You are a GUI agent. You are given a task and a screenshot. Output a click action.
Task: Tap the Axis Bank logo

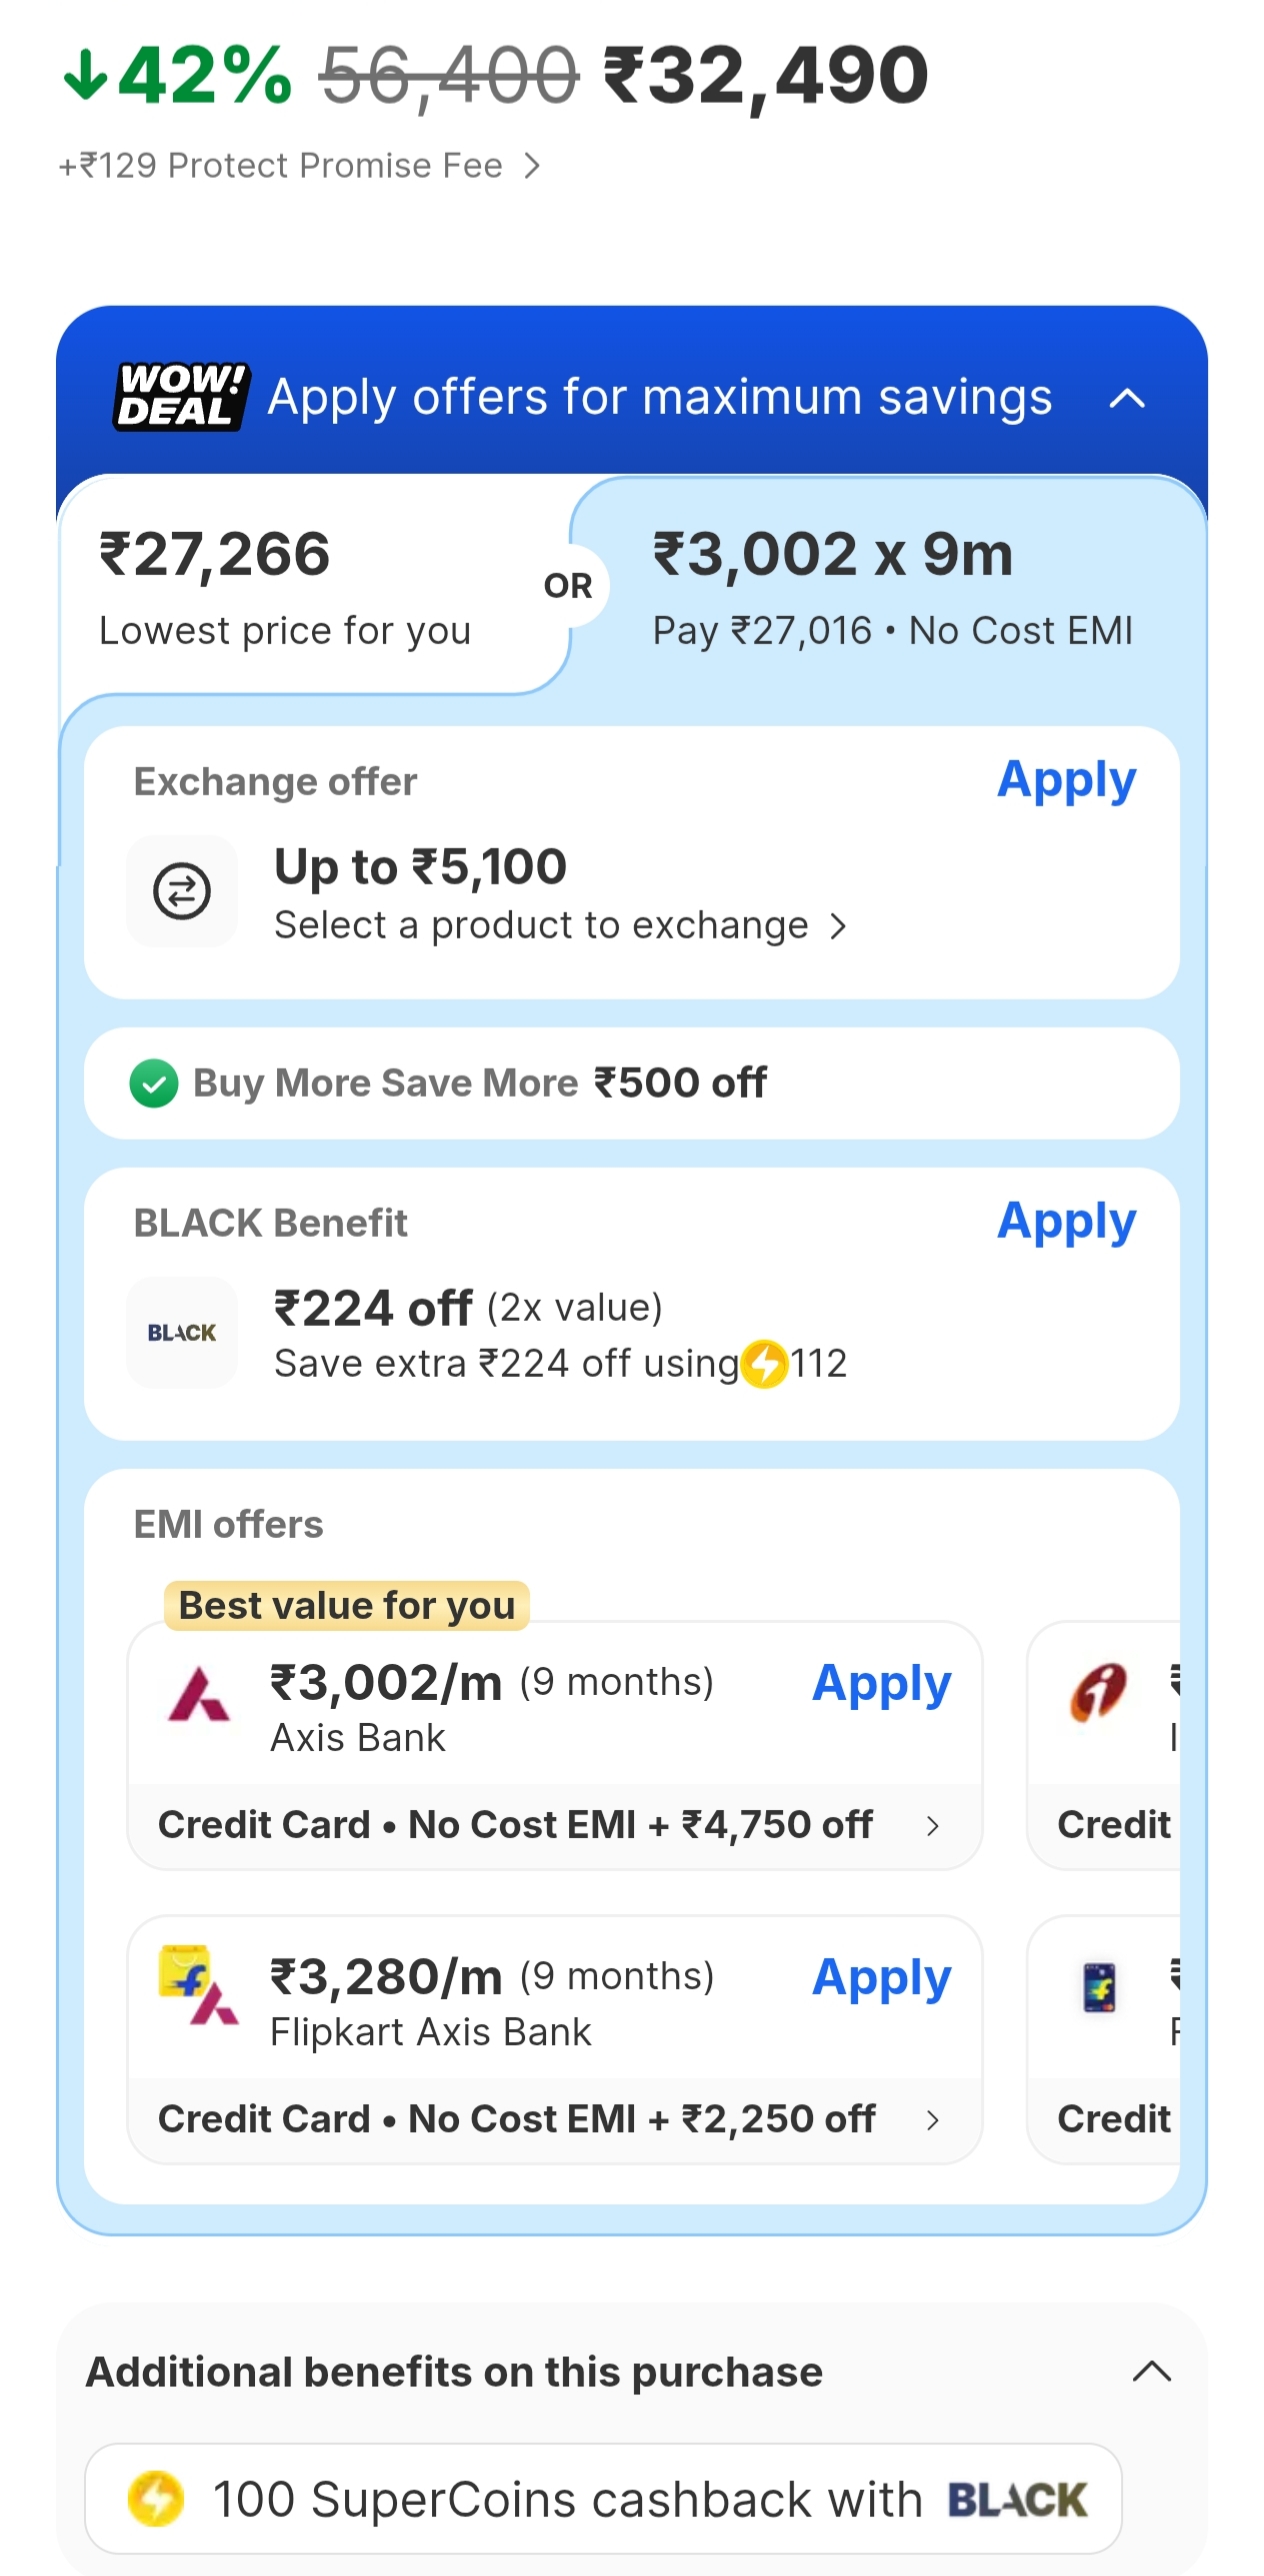coord(199,1695)
